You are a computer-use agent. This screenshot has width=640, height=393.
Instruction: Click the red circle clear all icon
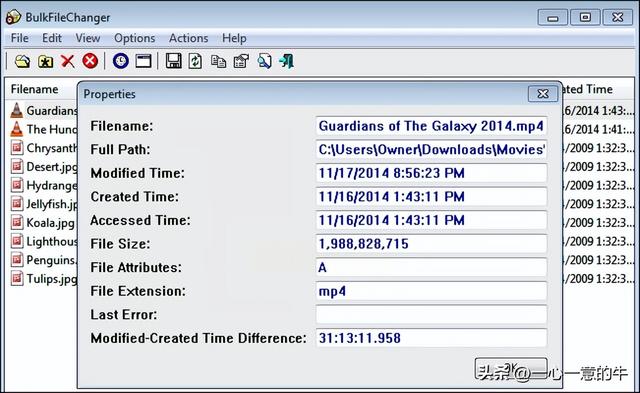point(90,61)
